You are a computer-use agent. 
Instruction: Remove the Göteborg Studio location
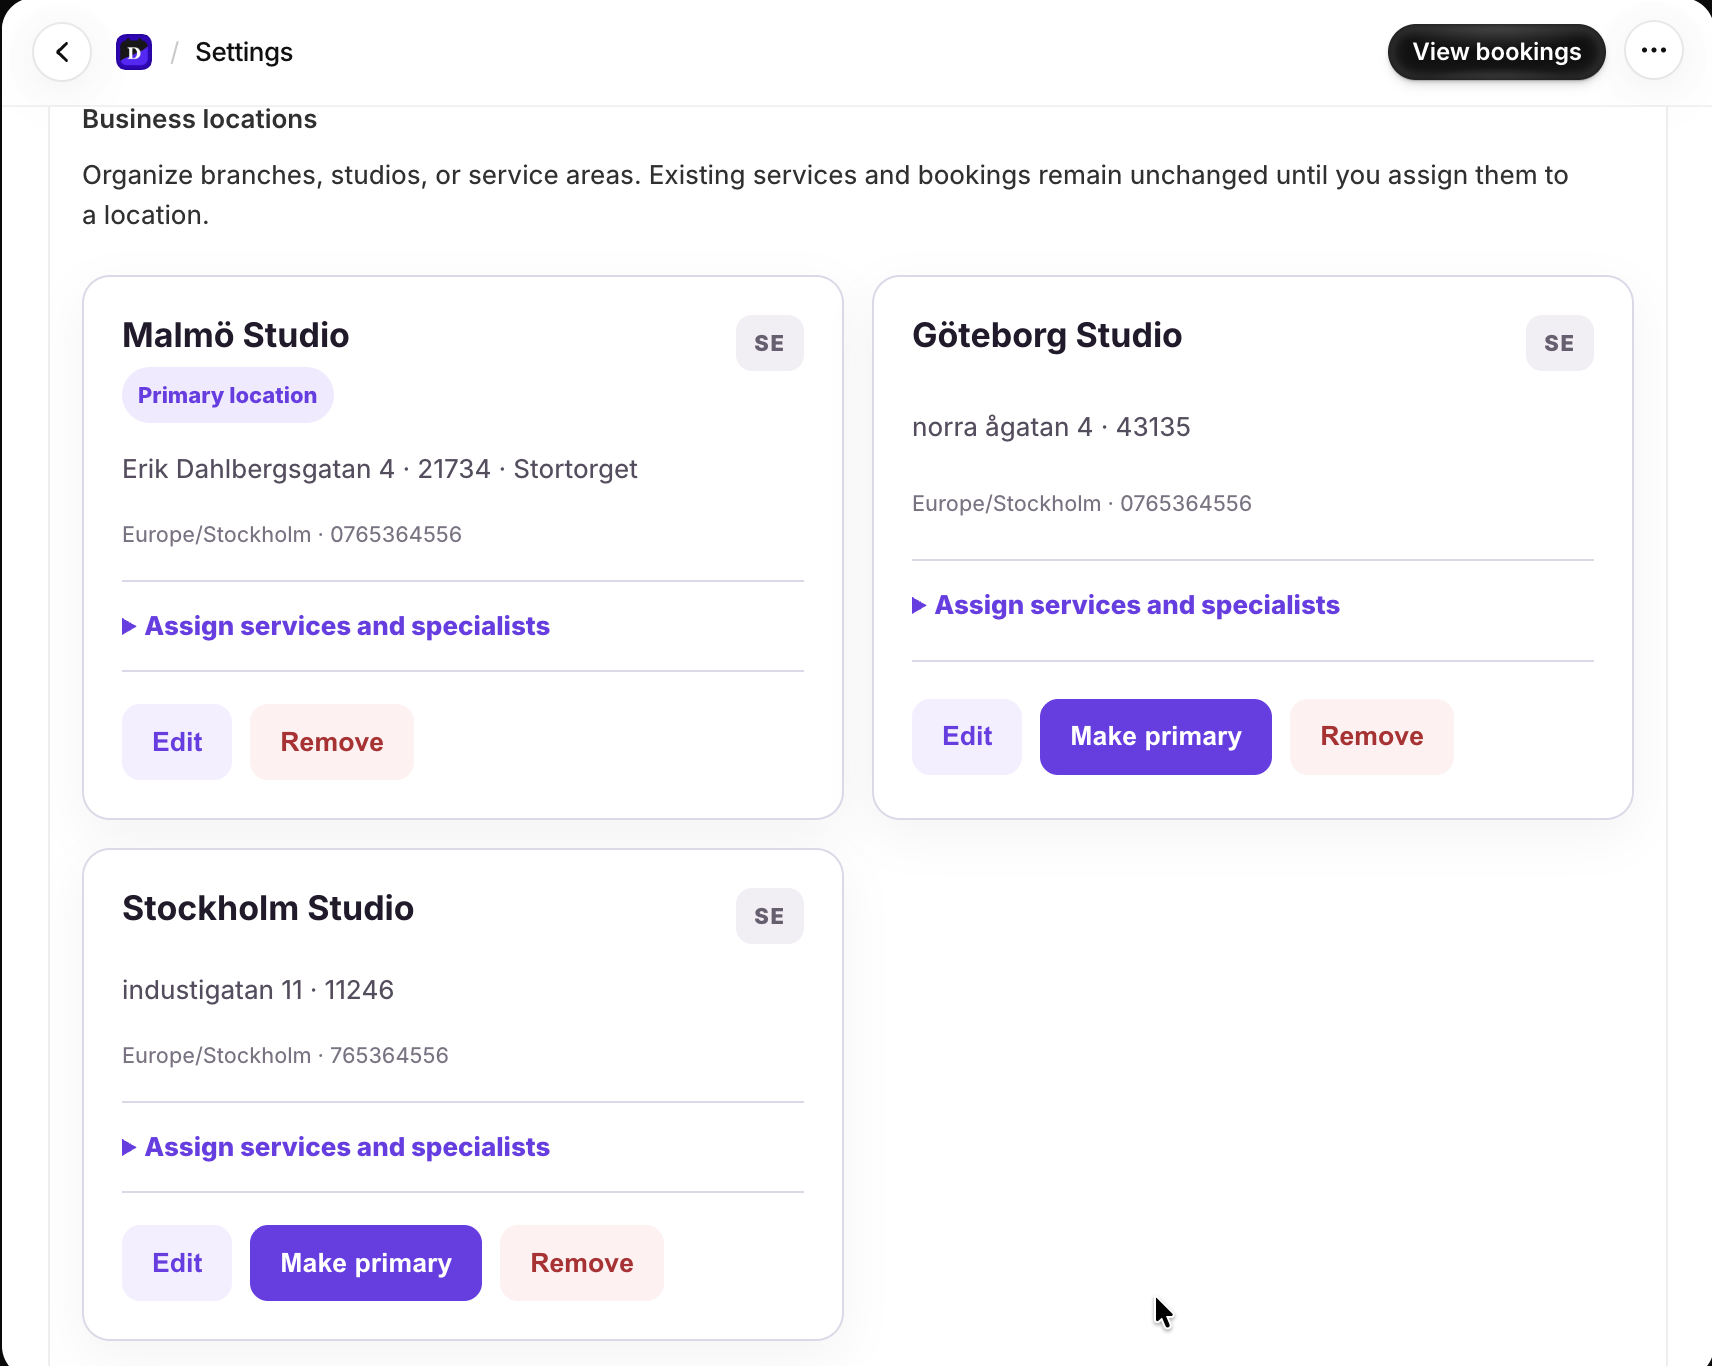click(1372, 737)
